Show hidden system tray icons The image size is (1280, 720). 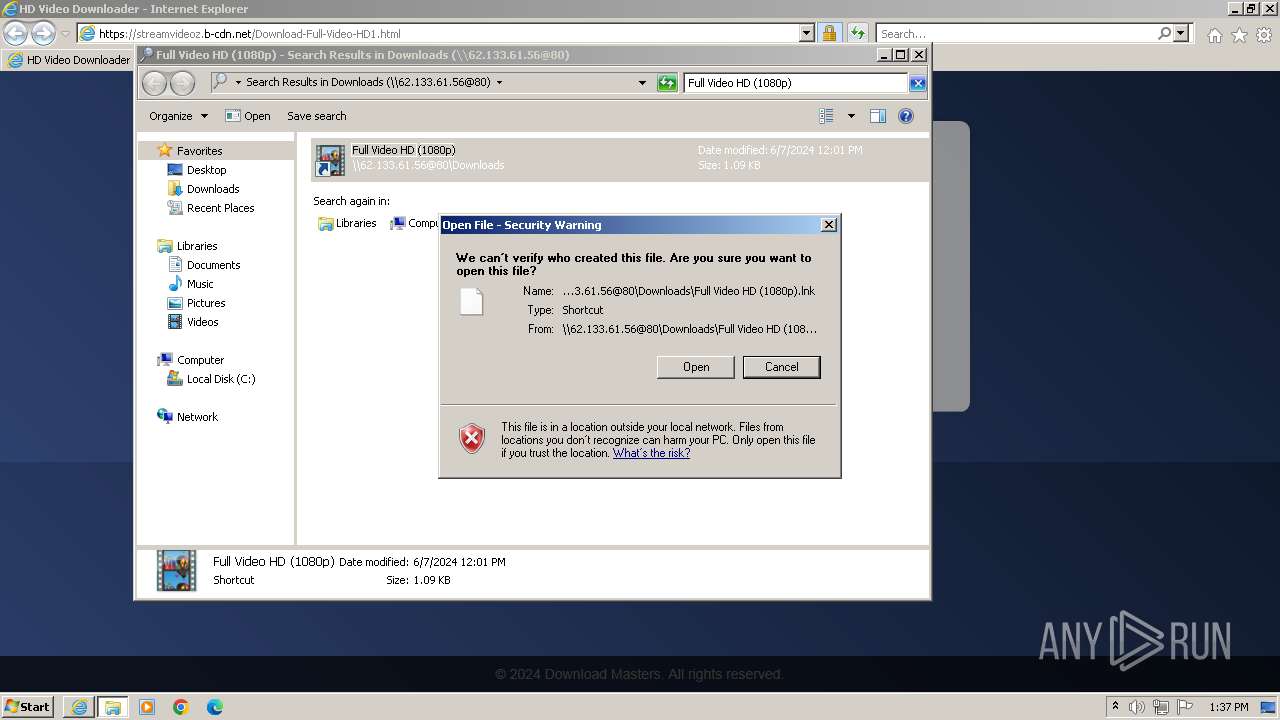1115,707
